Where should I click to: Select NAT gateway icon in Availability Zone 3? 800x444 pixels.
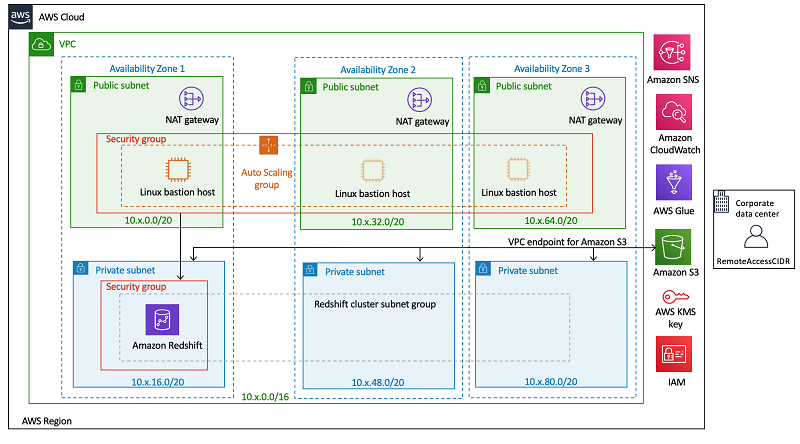[x=593, y=99]
